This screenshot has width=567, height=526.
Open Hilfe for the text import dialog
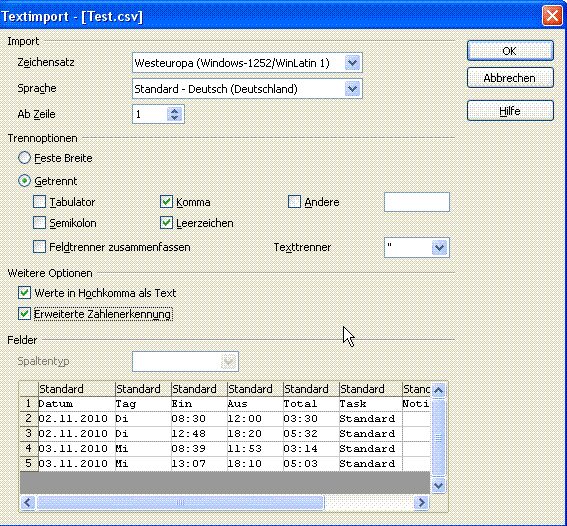510,111
